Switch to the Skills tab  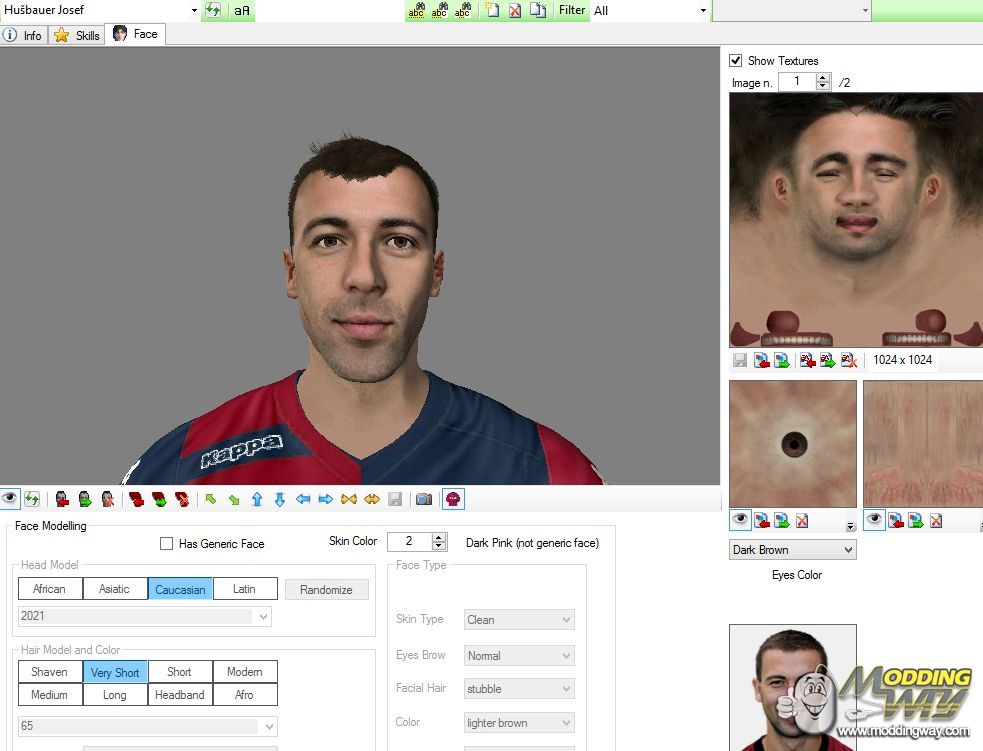(x=78, y=35)
